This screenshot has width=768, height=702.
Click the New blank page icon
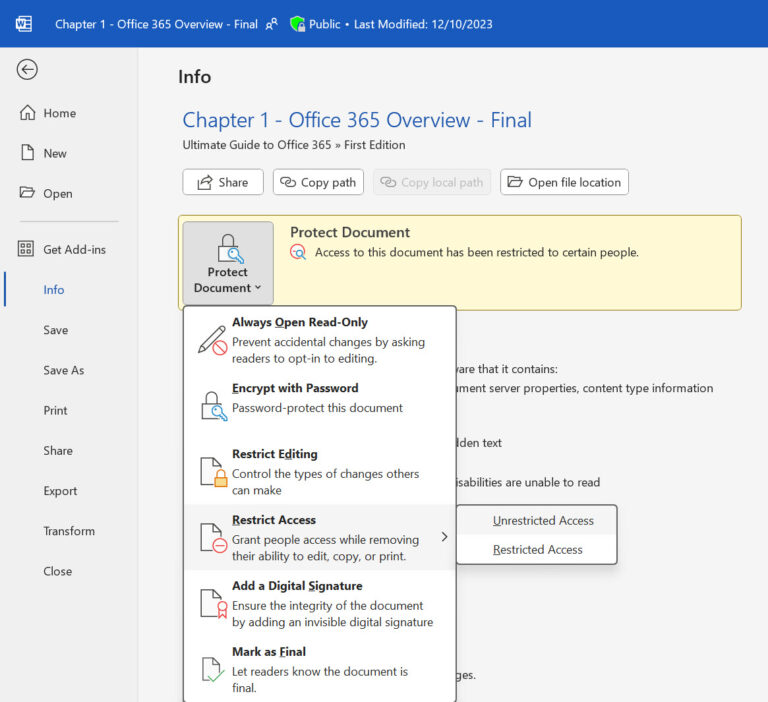pyautogui.click(x=27, y=153)
